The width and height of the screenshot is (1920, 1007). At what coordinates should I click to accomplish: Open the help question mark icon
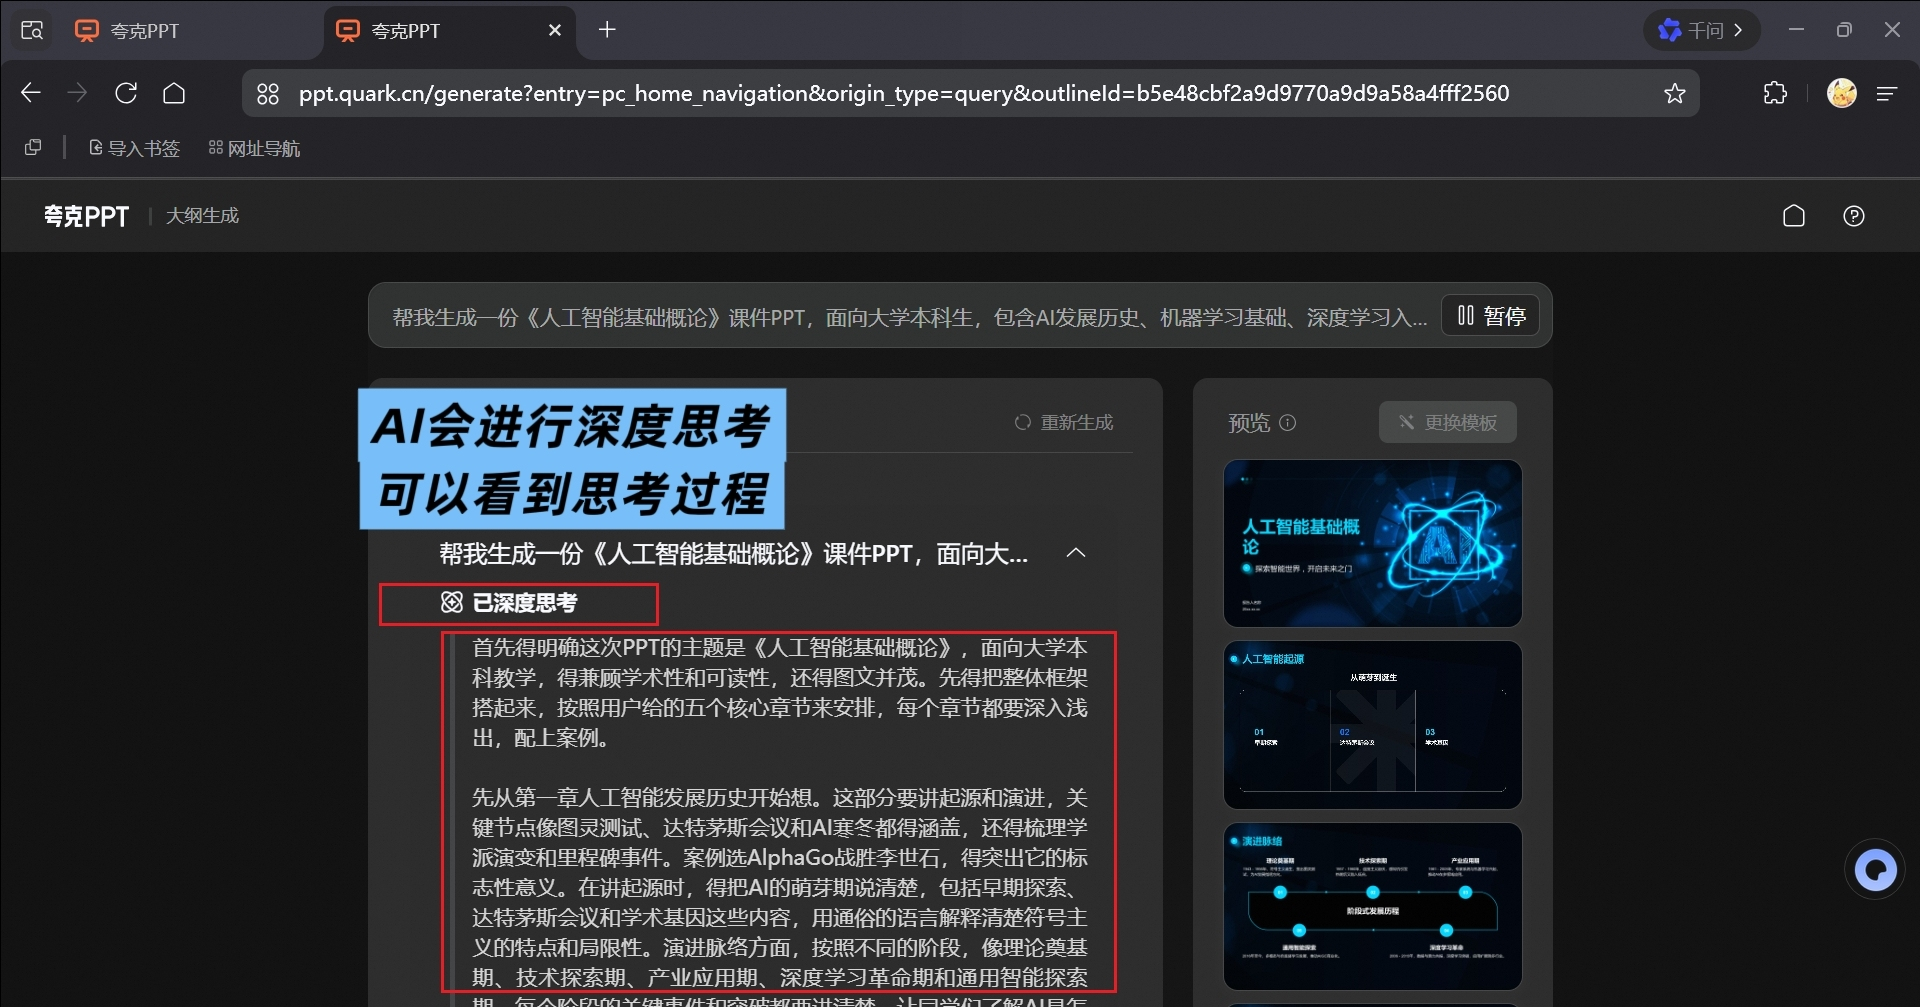(x=1854, y=216)
